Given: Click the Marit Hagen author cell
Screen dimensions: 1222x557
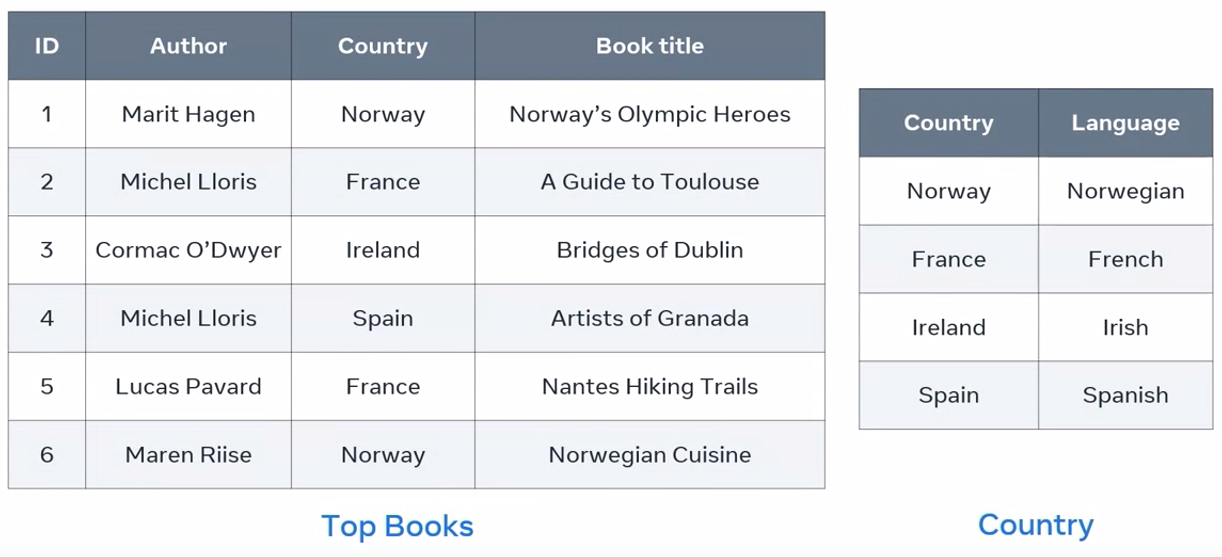Looking at the screenshot, I should [188, 114].
